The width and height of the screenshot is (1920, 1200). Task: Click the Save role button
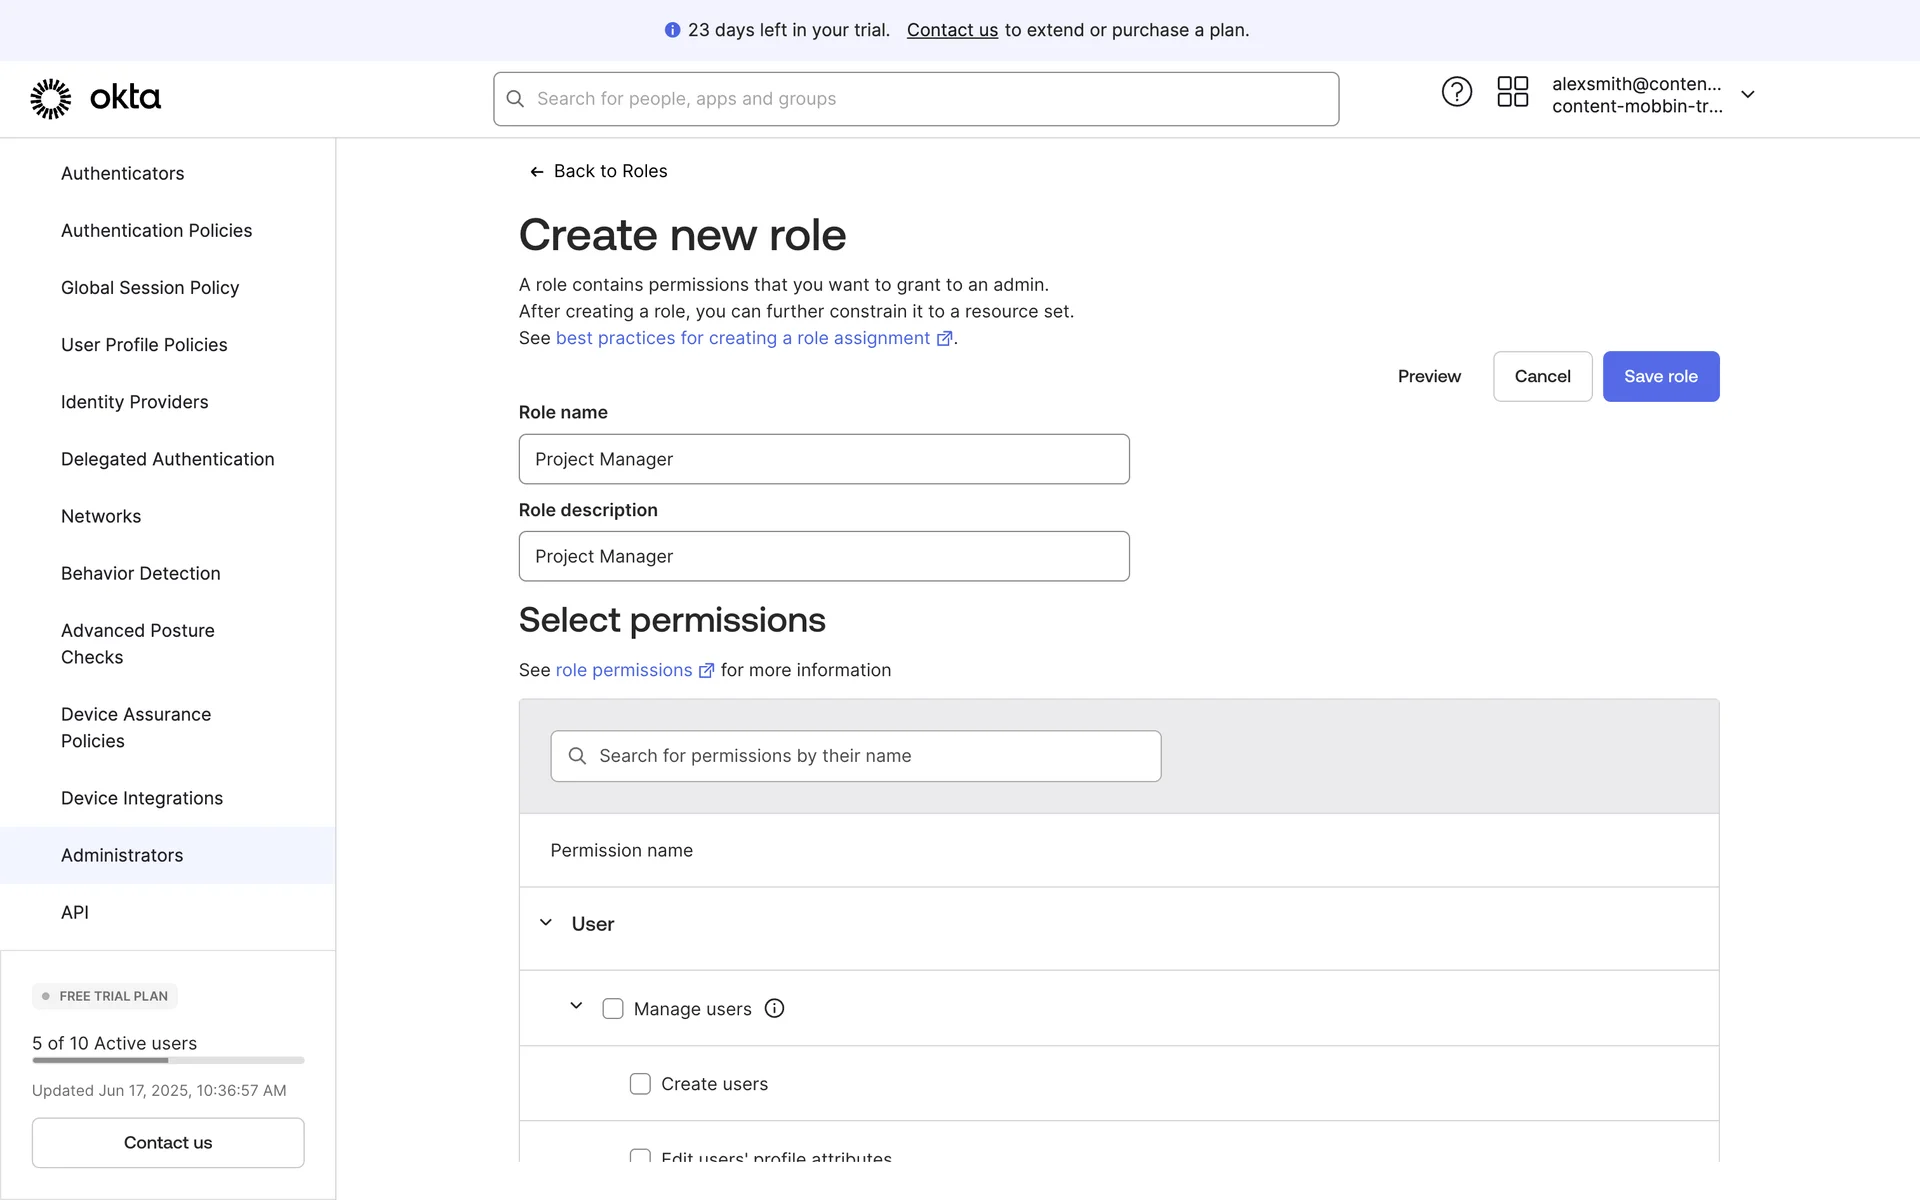pyautogui.click(x=1660, y=376)
